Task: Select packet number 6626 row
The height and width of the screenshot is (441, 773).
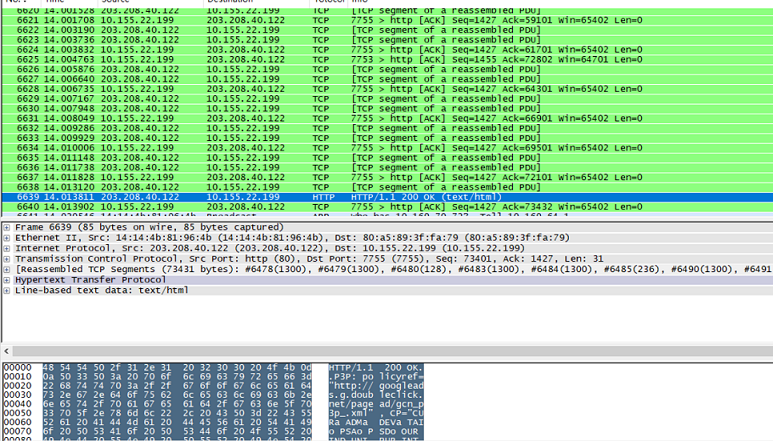Action: point(387,69)
